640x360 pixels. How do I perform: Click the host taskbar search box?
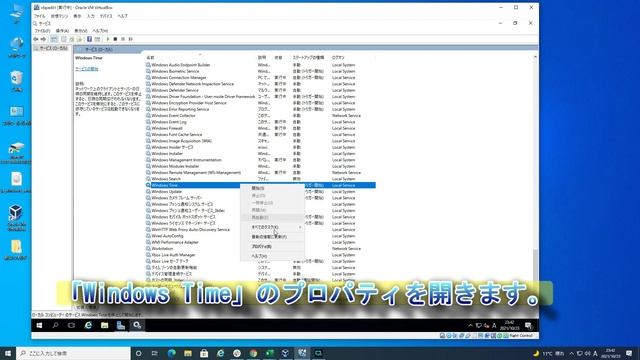coord(73,353)
